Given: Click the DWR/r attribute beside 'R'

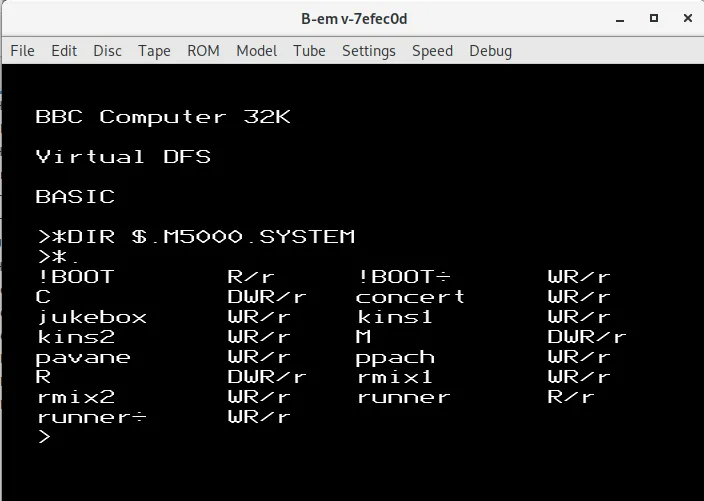Looking at the screenshot, I should 267,377.
